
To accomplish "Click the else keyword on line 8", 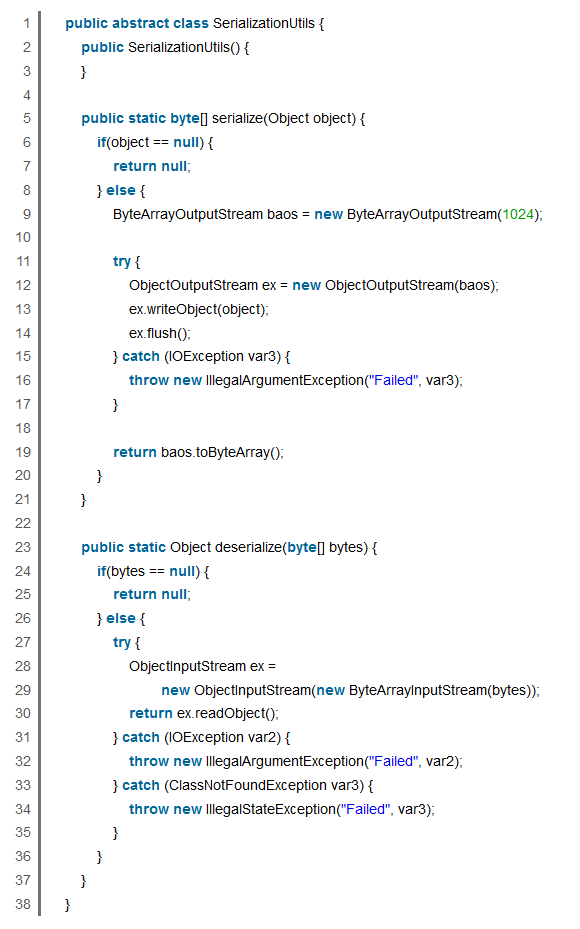I will click(x=121, y=190).
